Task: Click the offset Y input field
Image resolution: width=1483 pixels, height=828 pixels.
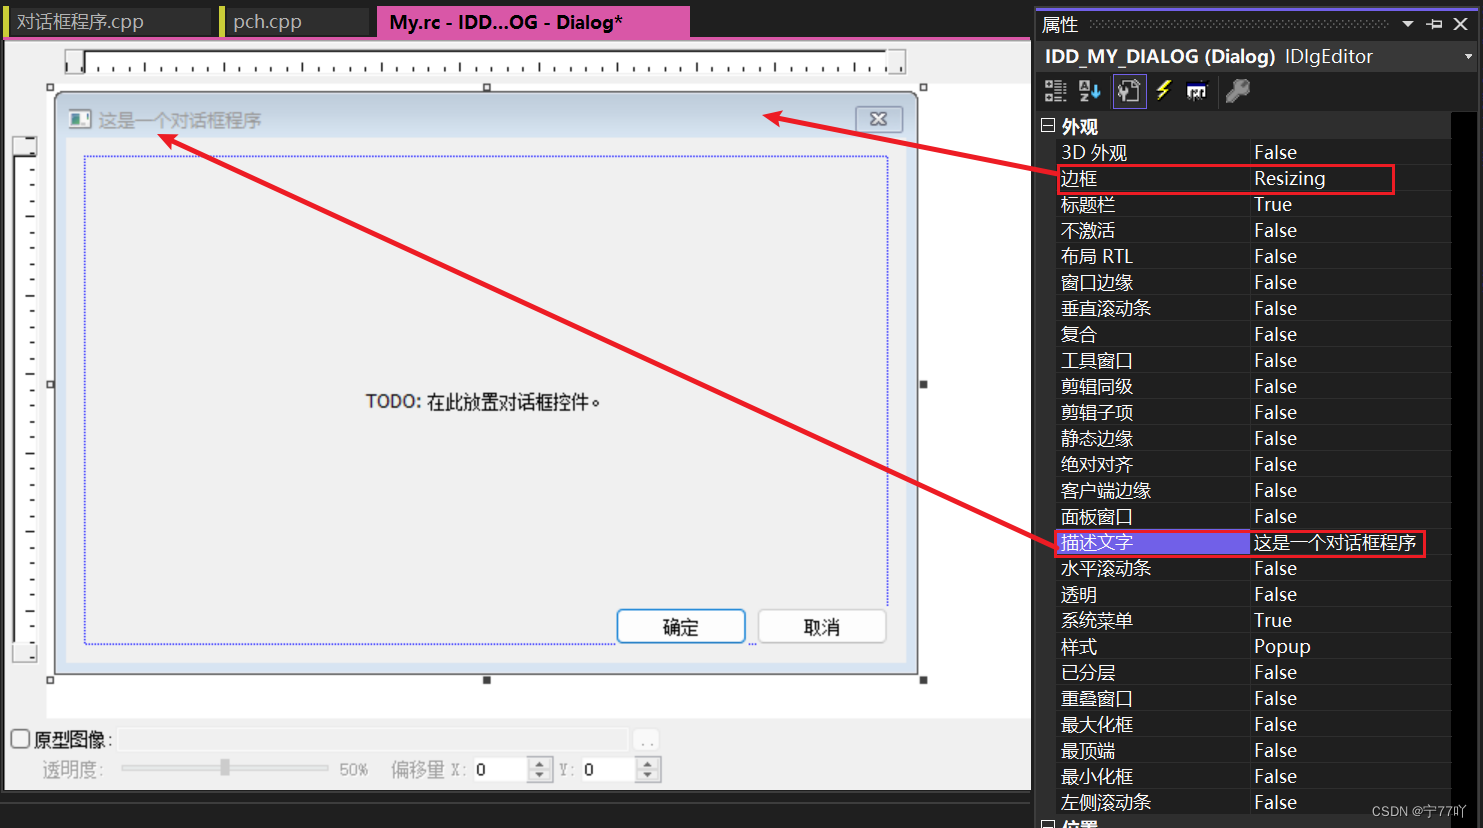Action: click(607, 769)
